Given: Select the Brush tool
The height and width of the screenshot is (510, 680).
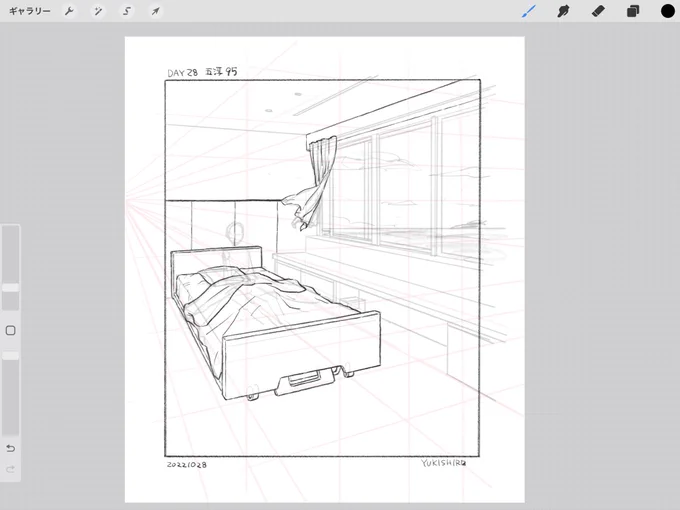Looking at the screenshot, I should 529,11.
